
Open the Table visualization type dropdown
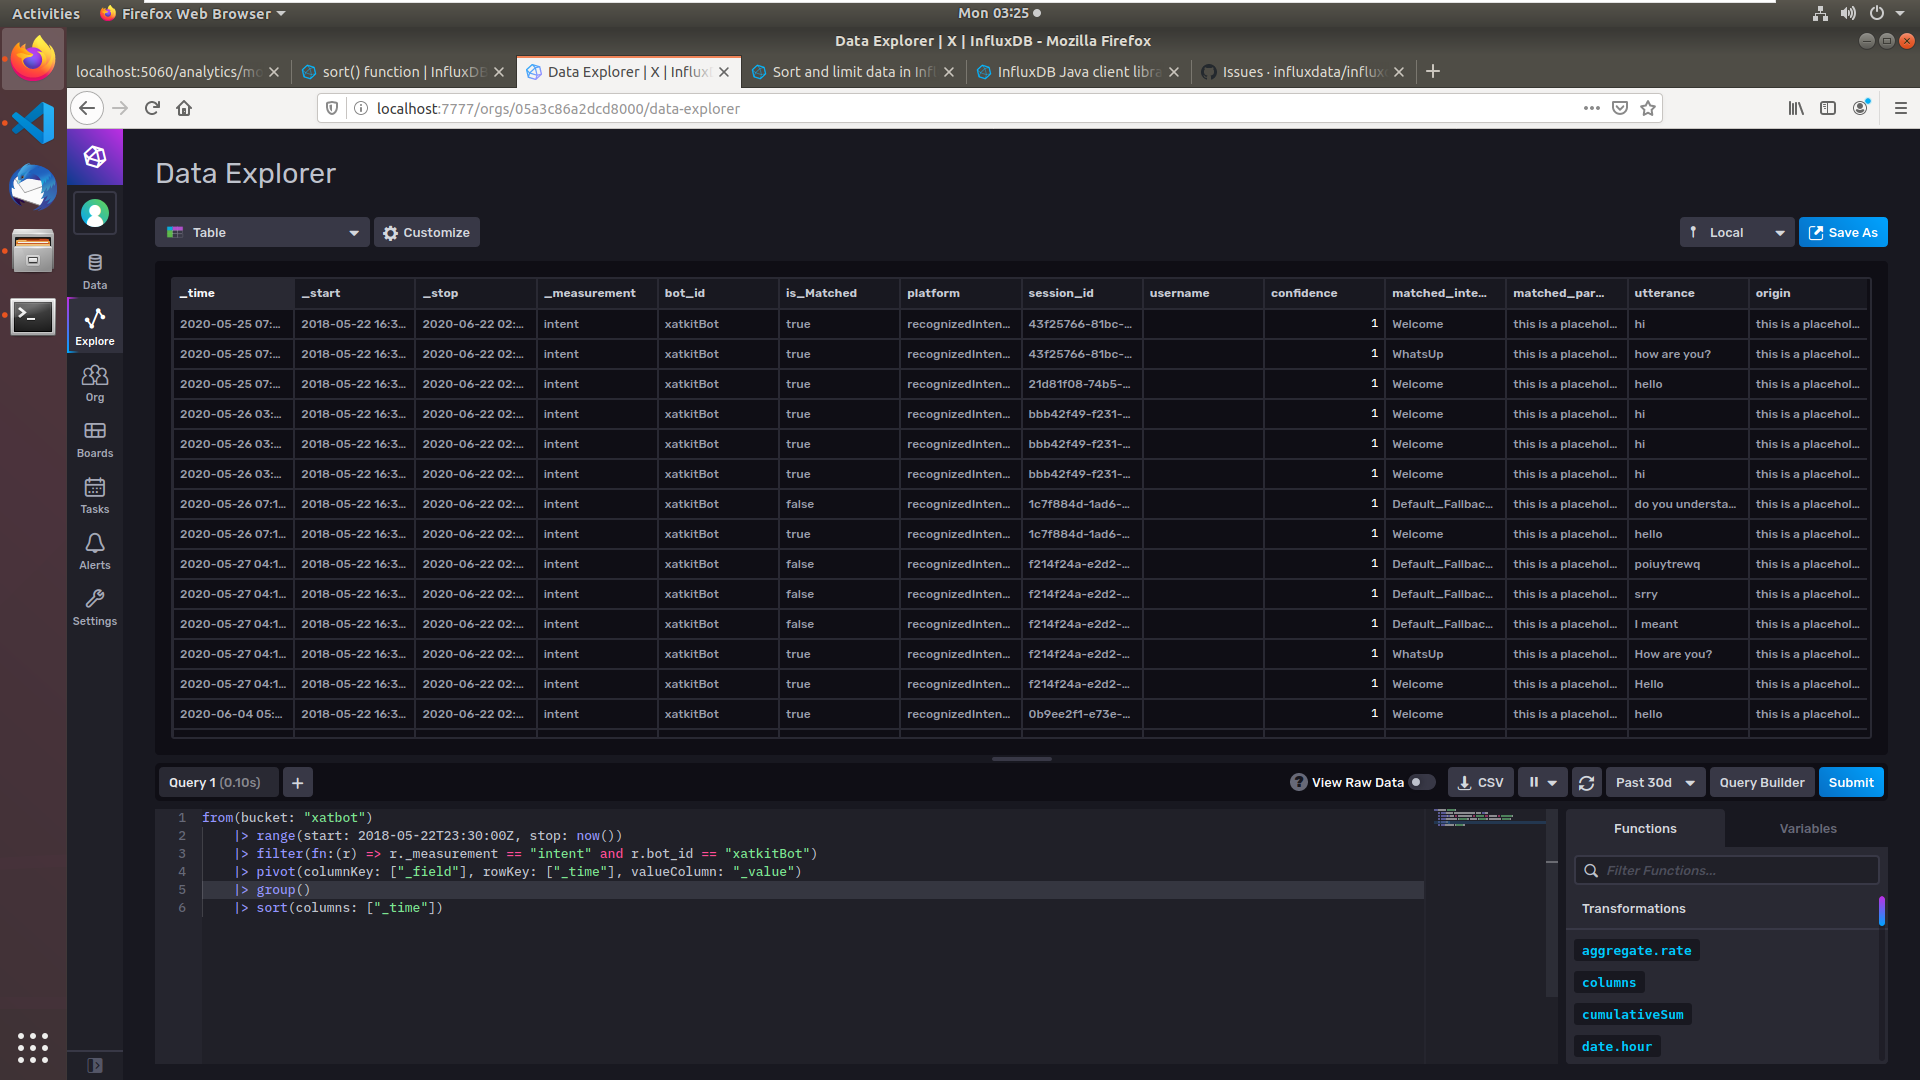[262, 232]
